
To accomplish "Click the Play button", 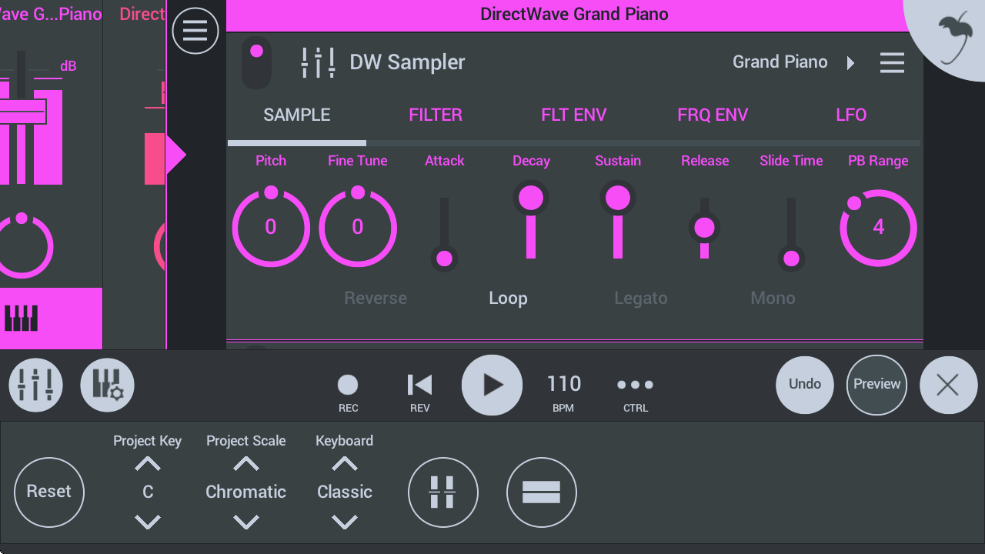I will pos(492,385).
